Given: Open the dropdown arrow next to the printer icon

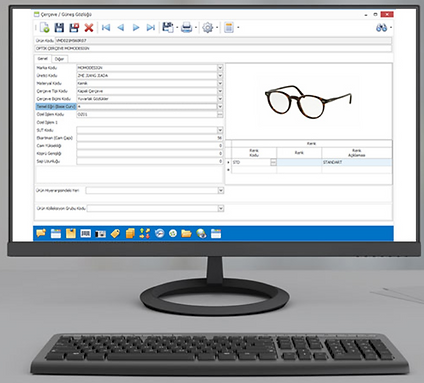Looking at the screenshot, I should tap(196, 28).
